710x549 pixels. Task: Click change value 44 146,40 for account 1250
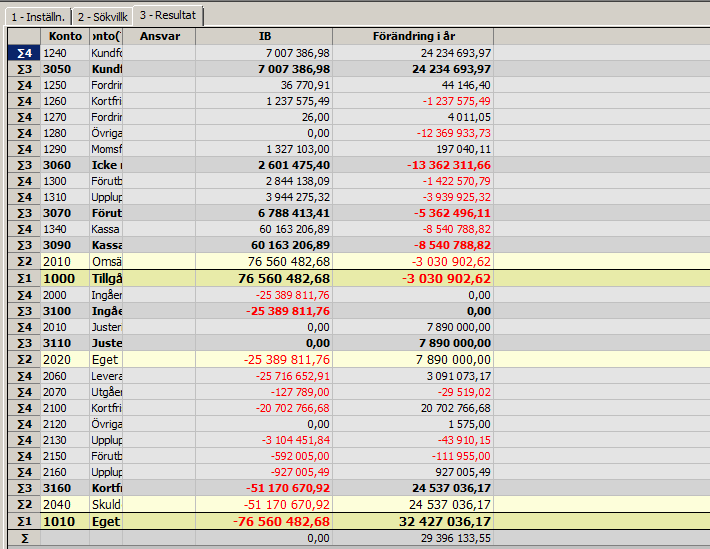pos(466,85)
